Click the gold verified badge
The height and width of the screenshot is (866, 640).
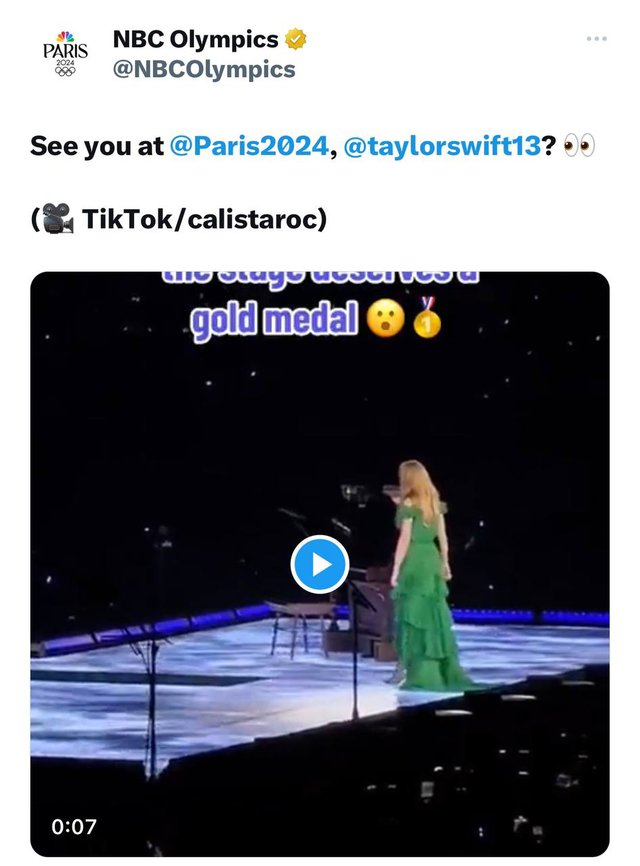click(x=295, y=39)
